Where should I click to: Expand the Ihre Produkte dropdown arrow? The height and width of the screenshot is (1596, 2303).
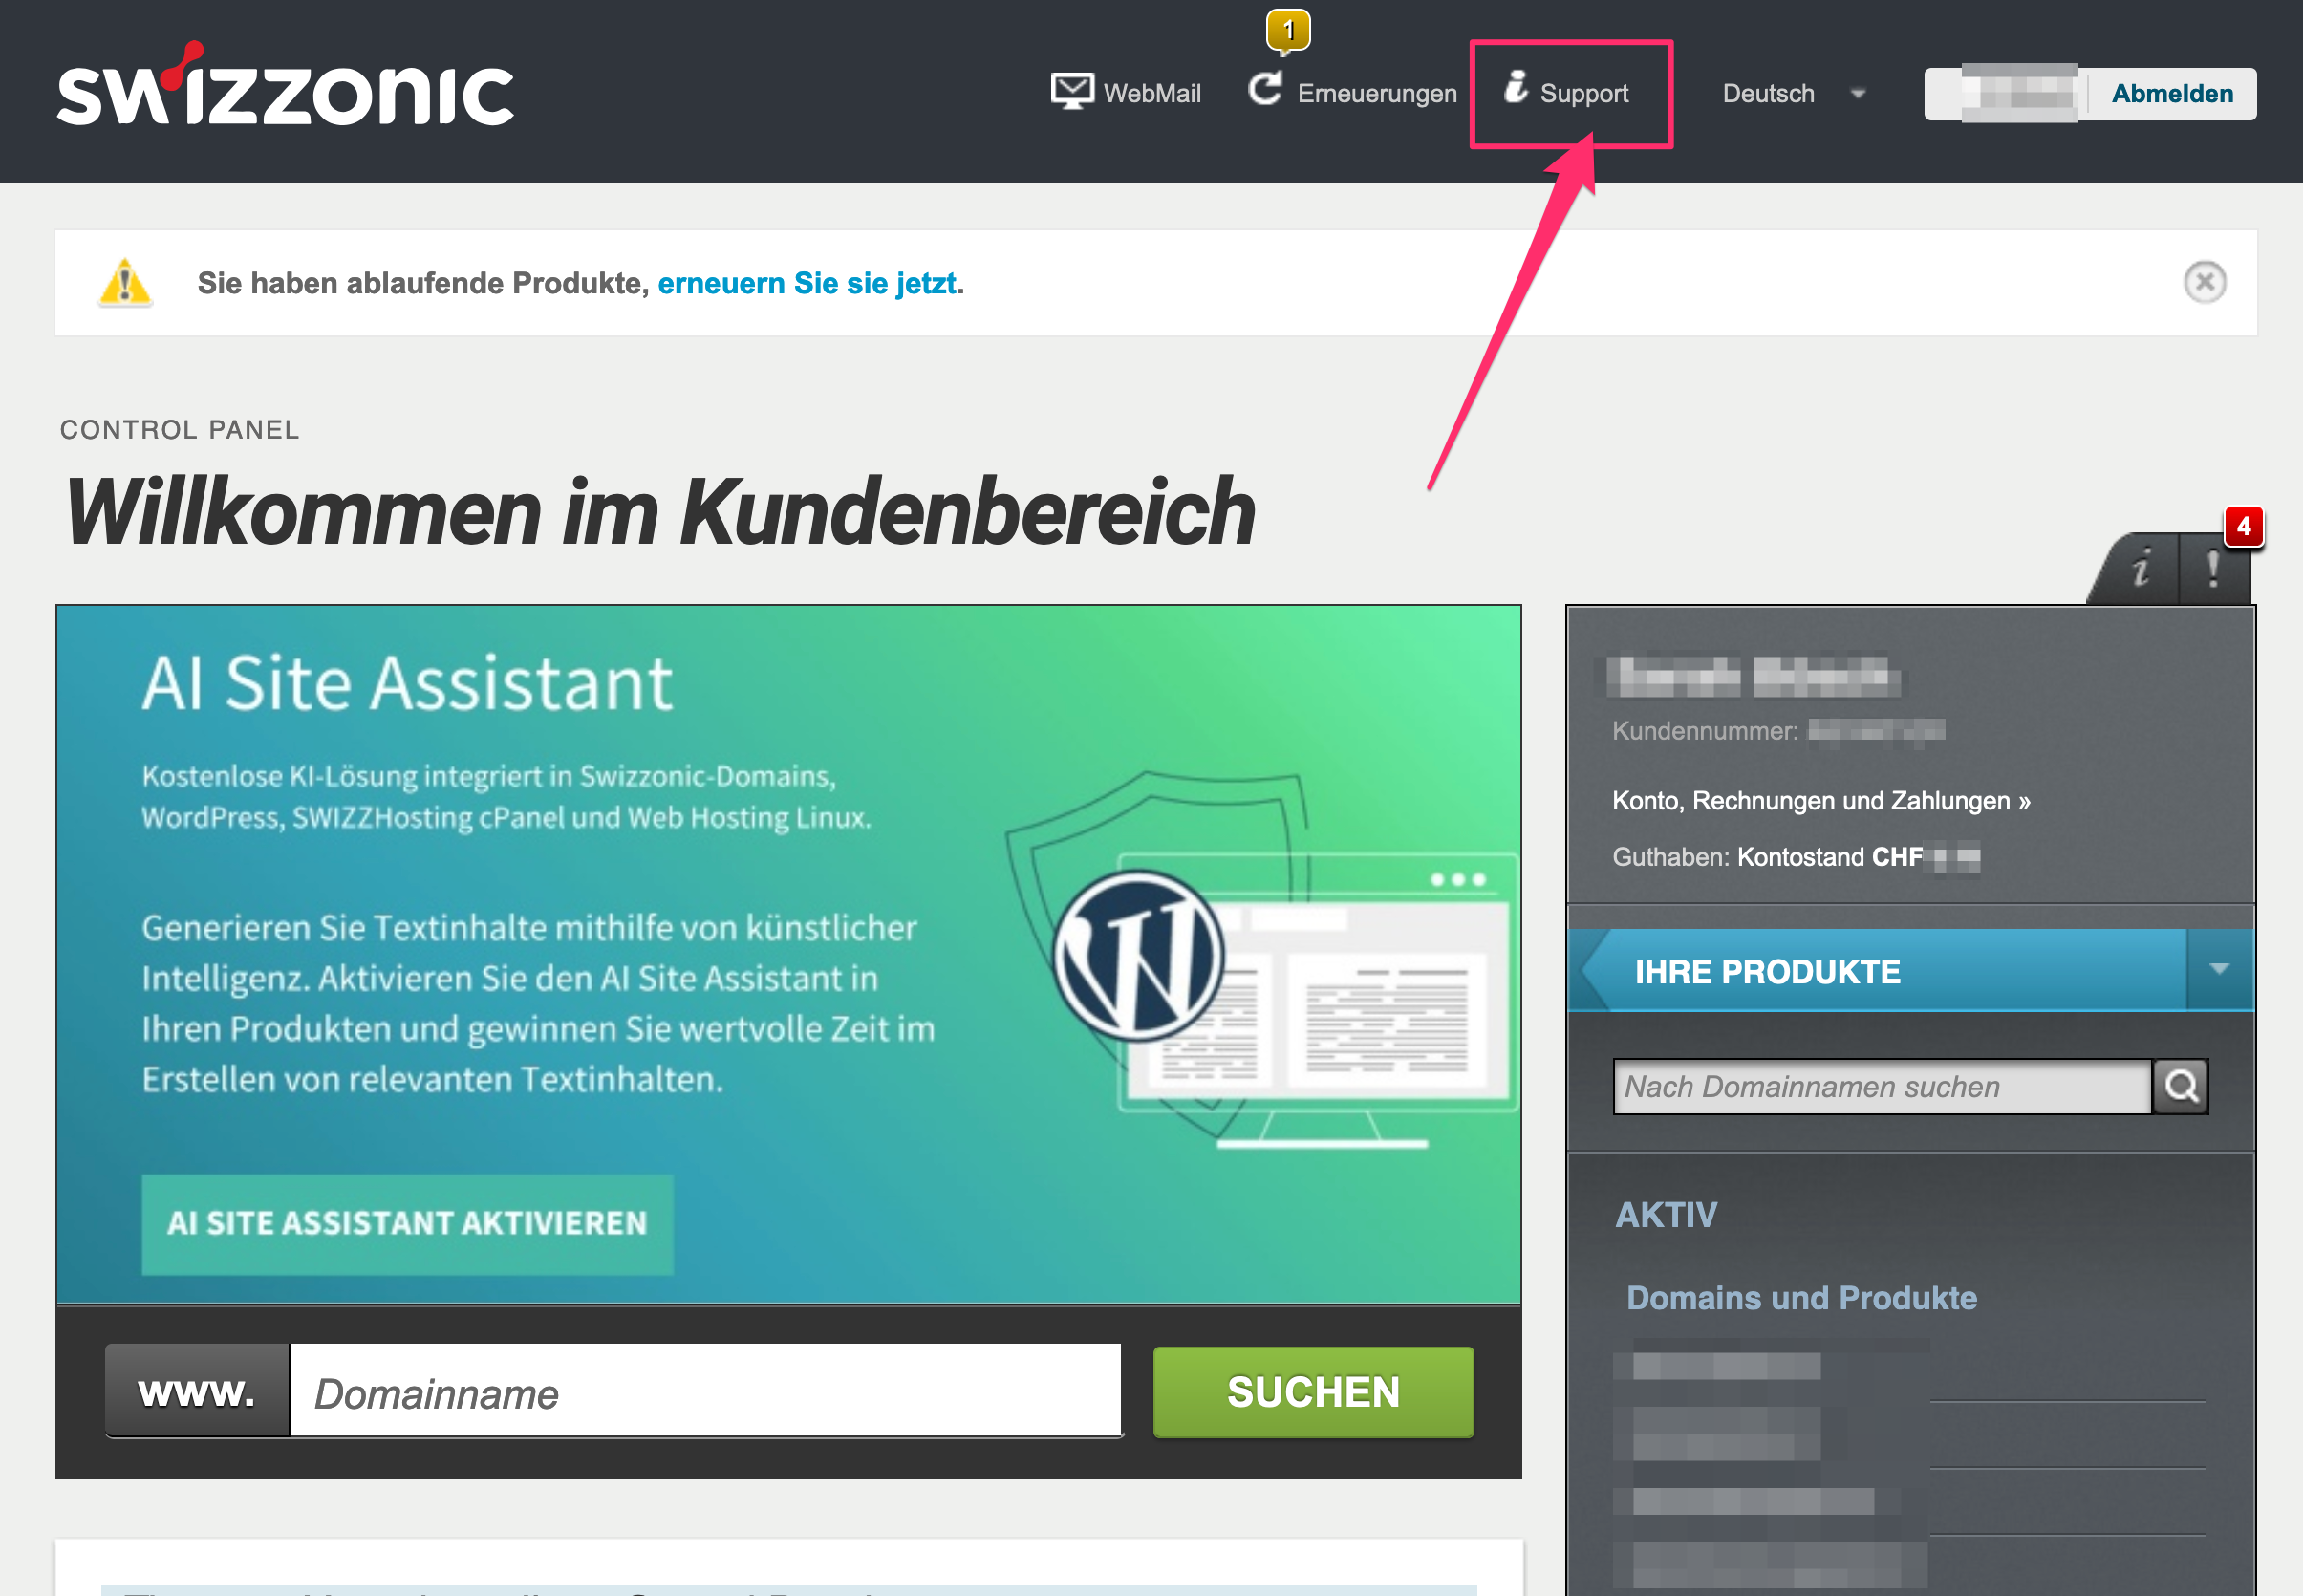pos(2219,969)
